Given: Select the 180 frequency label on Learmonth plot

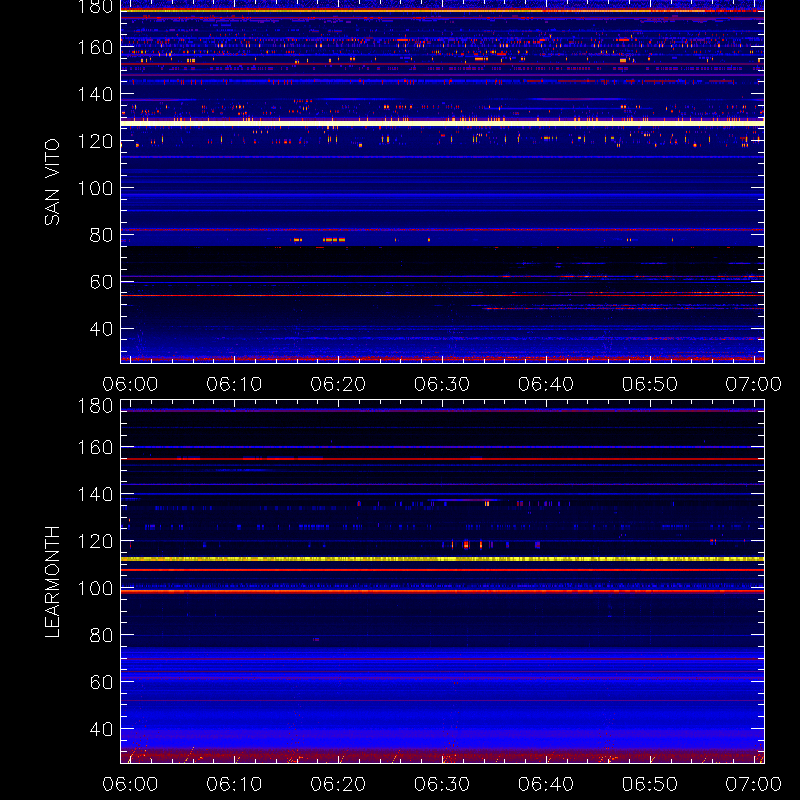Looking at the screenshot, I should pos(95,406).
